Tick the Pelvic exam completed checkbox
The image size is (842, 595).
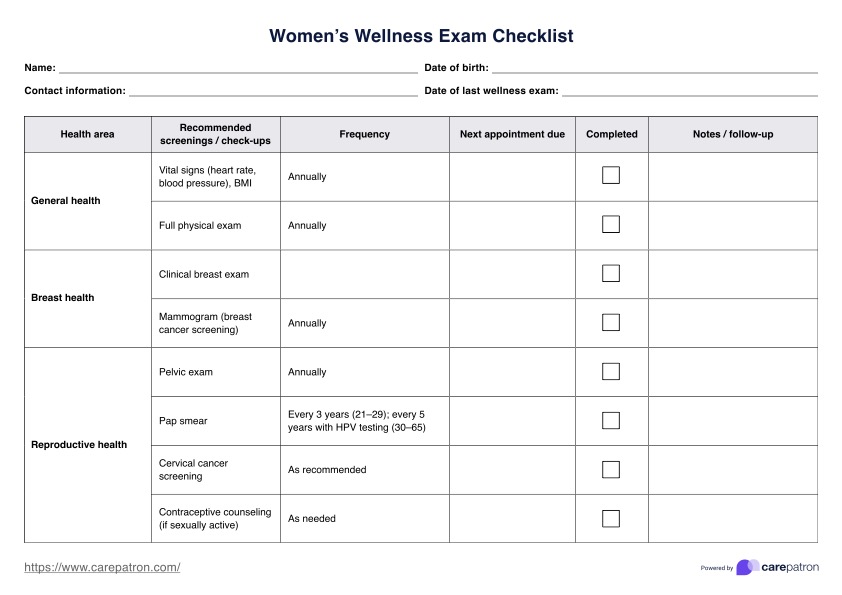pyautogui.click(x=611, y=372)
